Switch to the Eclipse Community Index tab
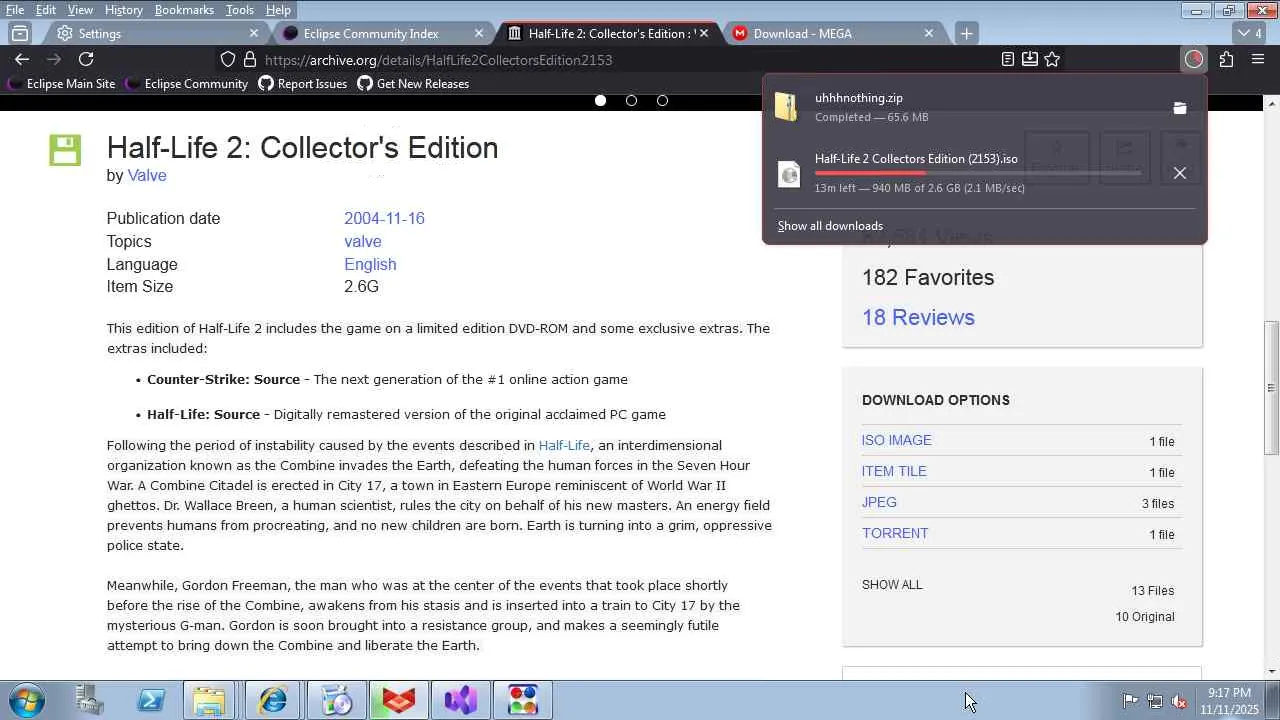This screenshot has width=1280, height=720. point(382,33)
